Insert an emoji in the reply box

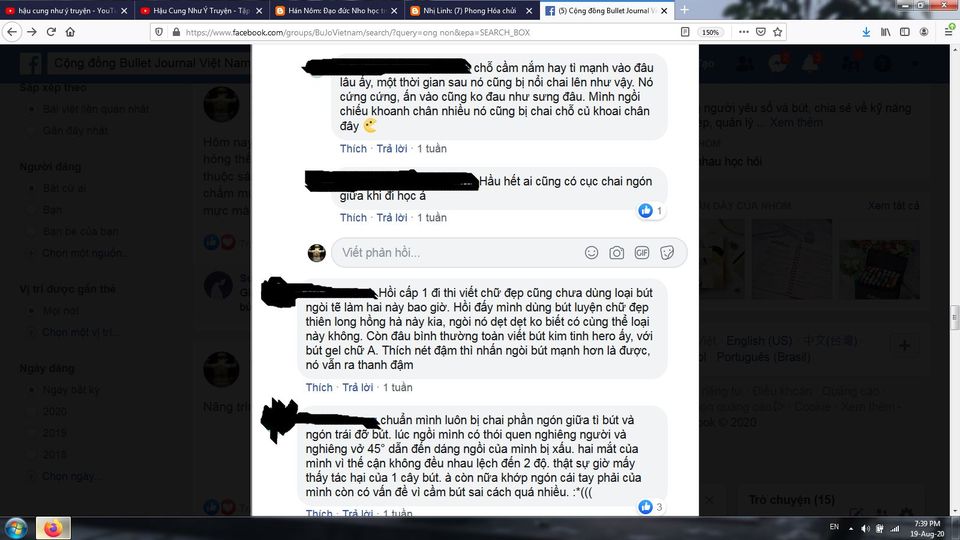pyautogui.click(x=591, y=253)
